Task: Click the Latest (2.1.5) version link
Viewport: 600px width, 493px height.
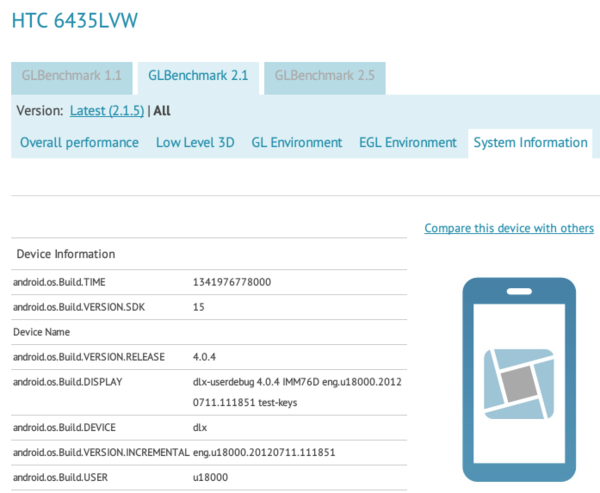Action: pyautogui.click(x=107, y=111)
